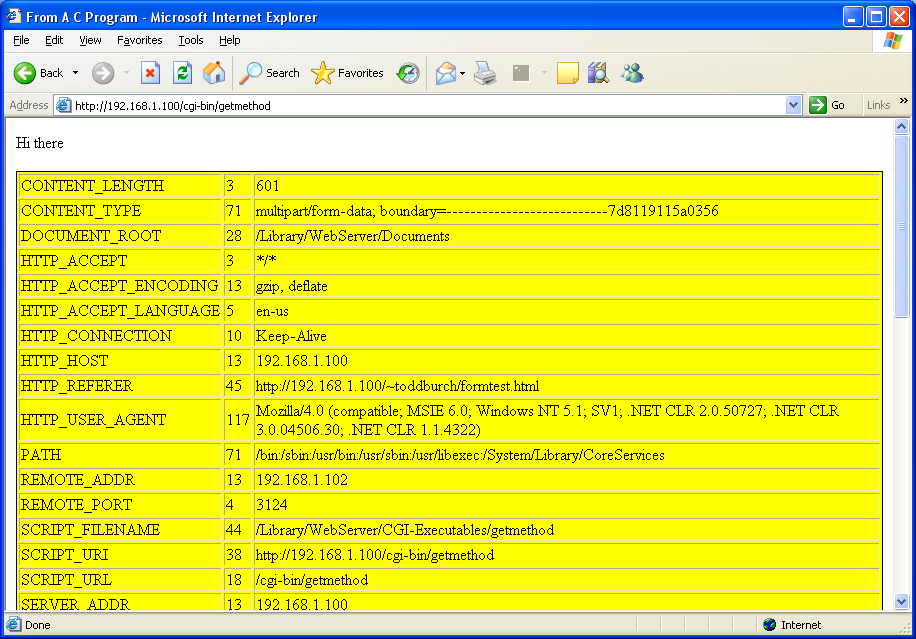The width and height of the screenshot is (916, 639).
Task: Expand the Edit button dropdown arrow
Action: [544, 73]
